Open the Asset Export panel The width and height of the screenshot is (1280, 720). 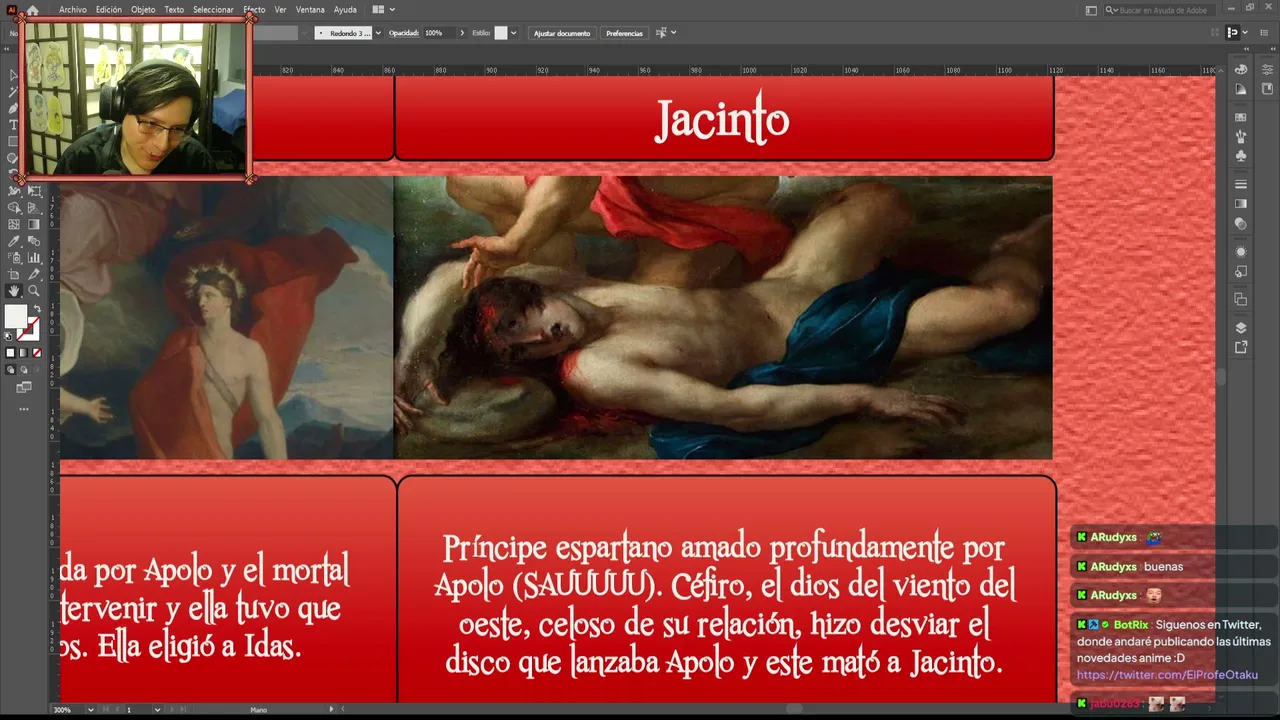tap(1241, 347)
